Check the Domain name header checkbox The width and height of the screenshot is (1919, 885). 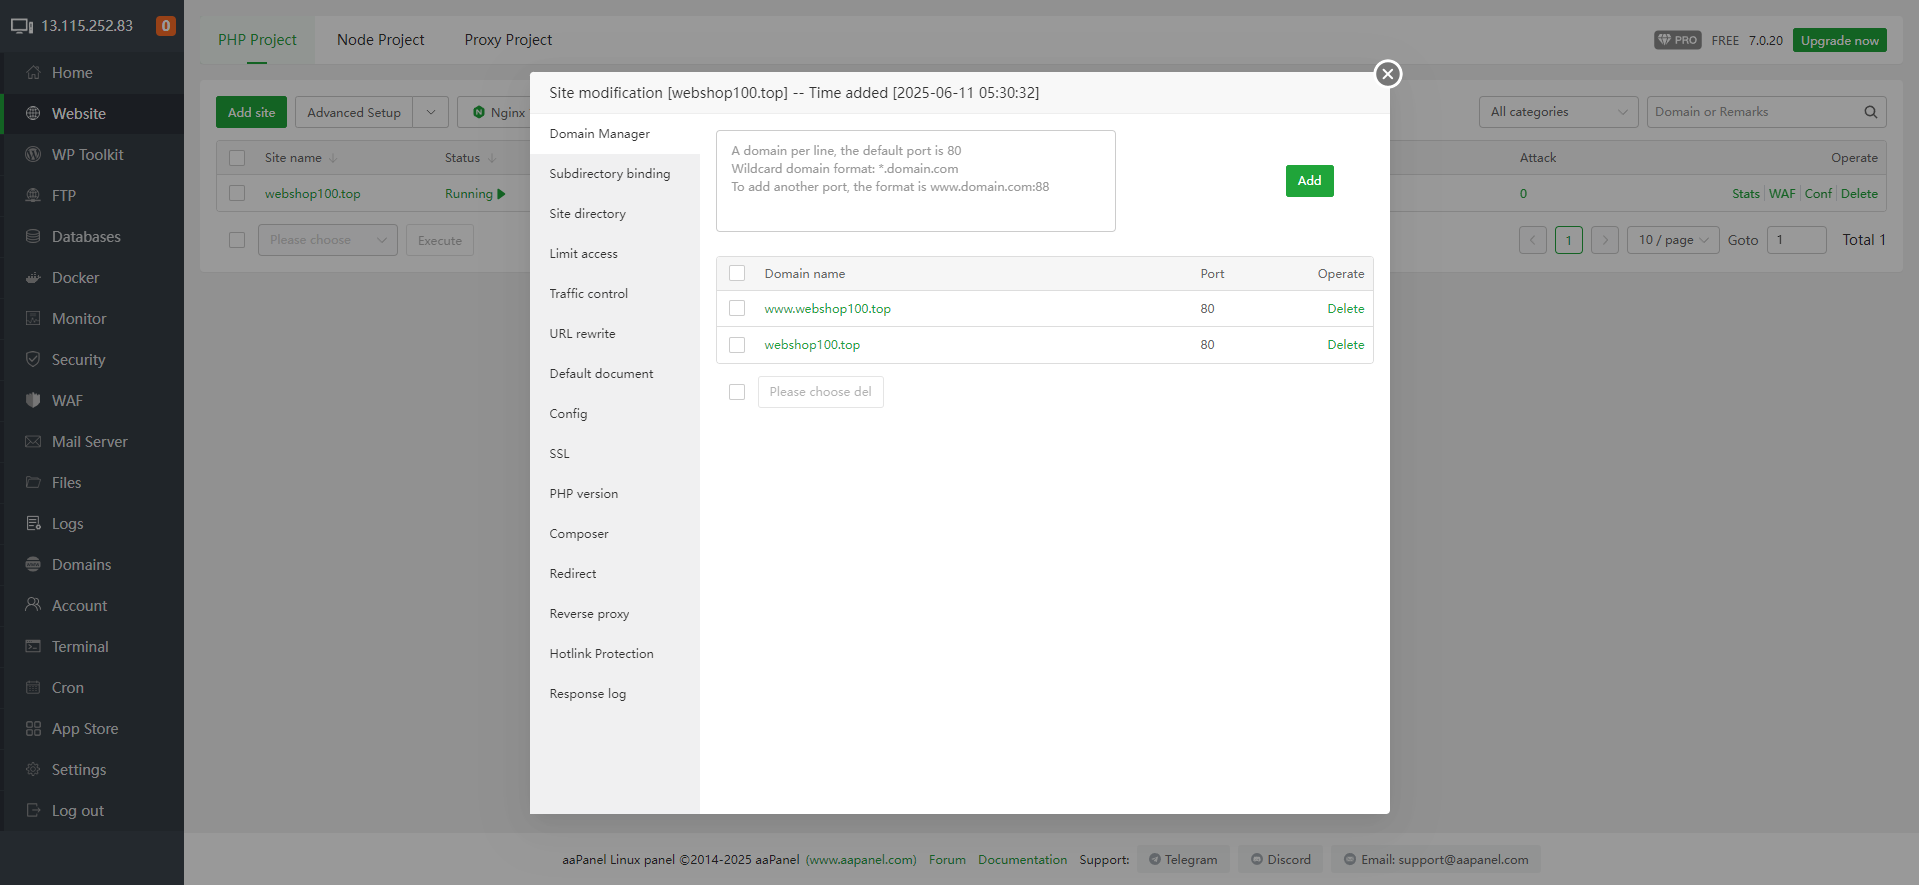tap(737, 273)
